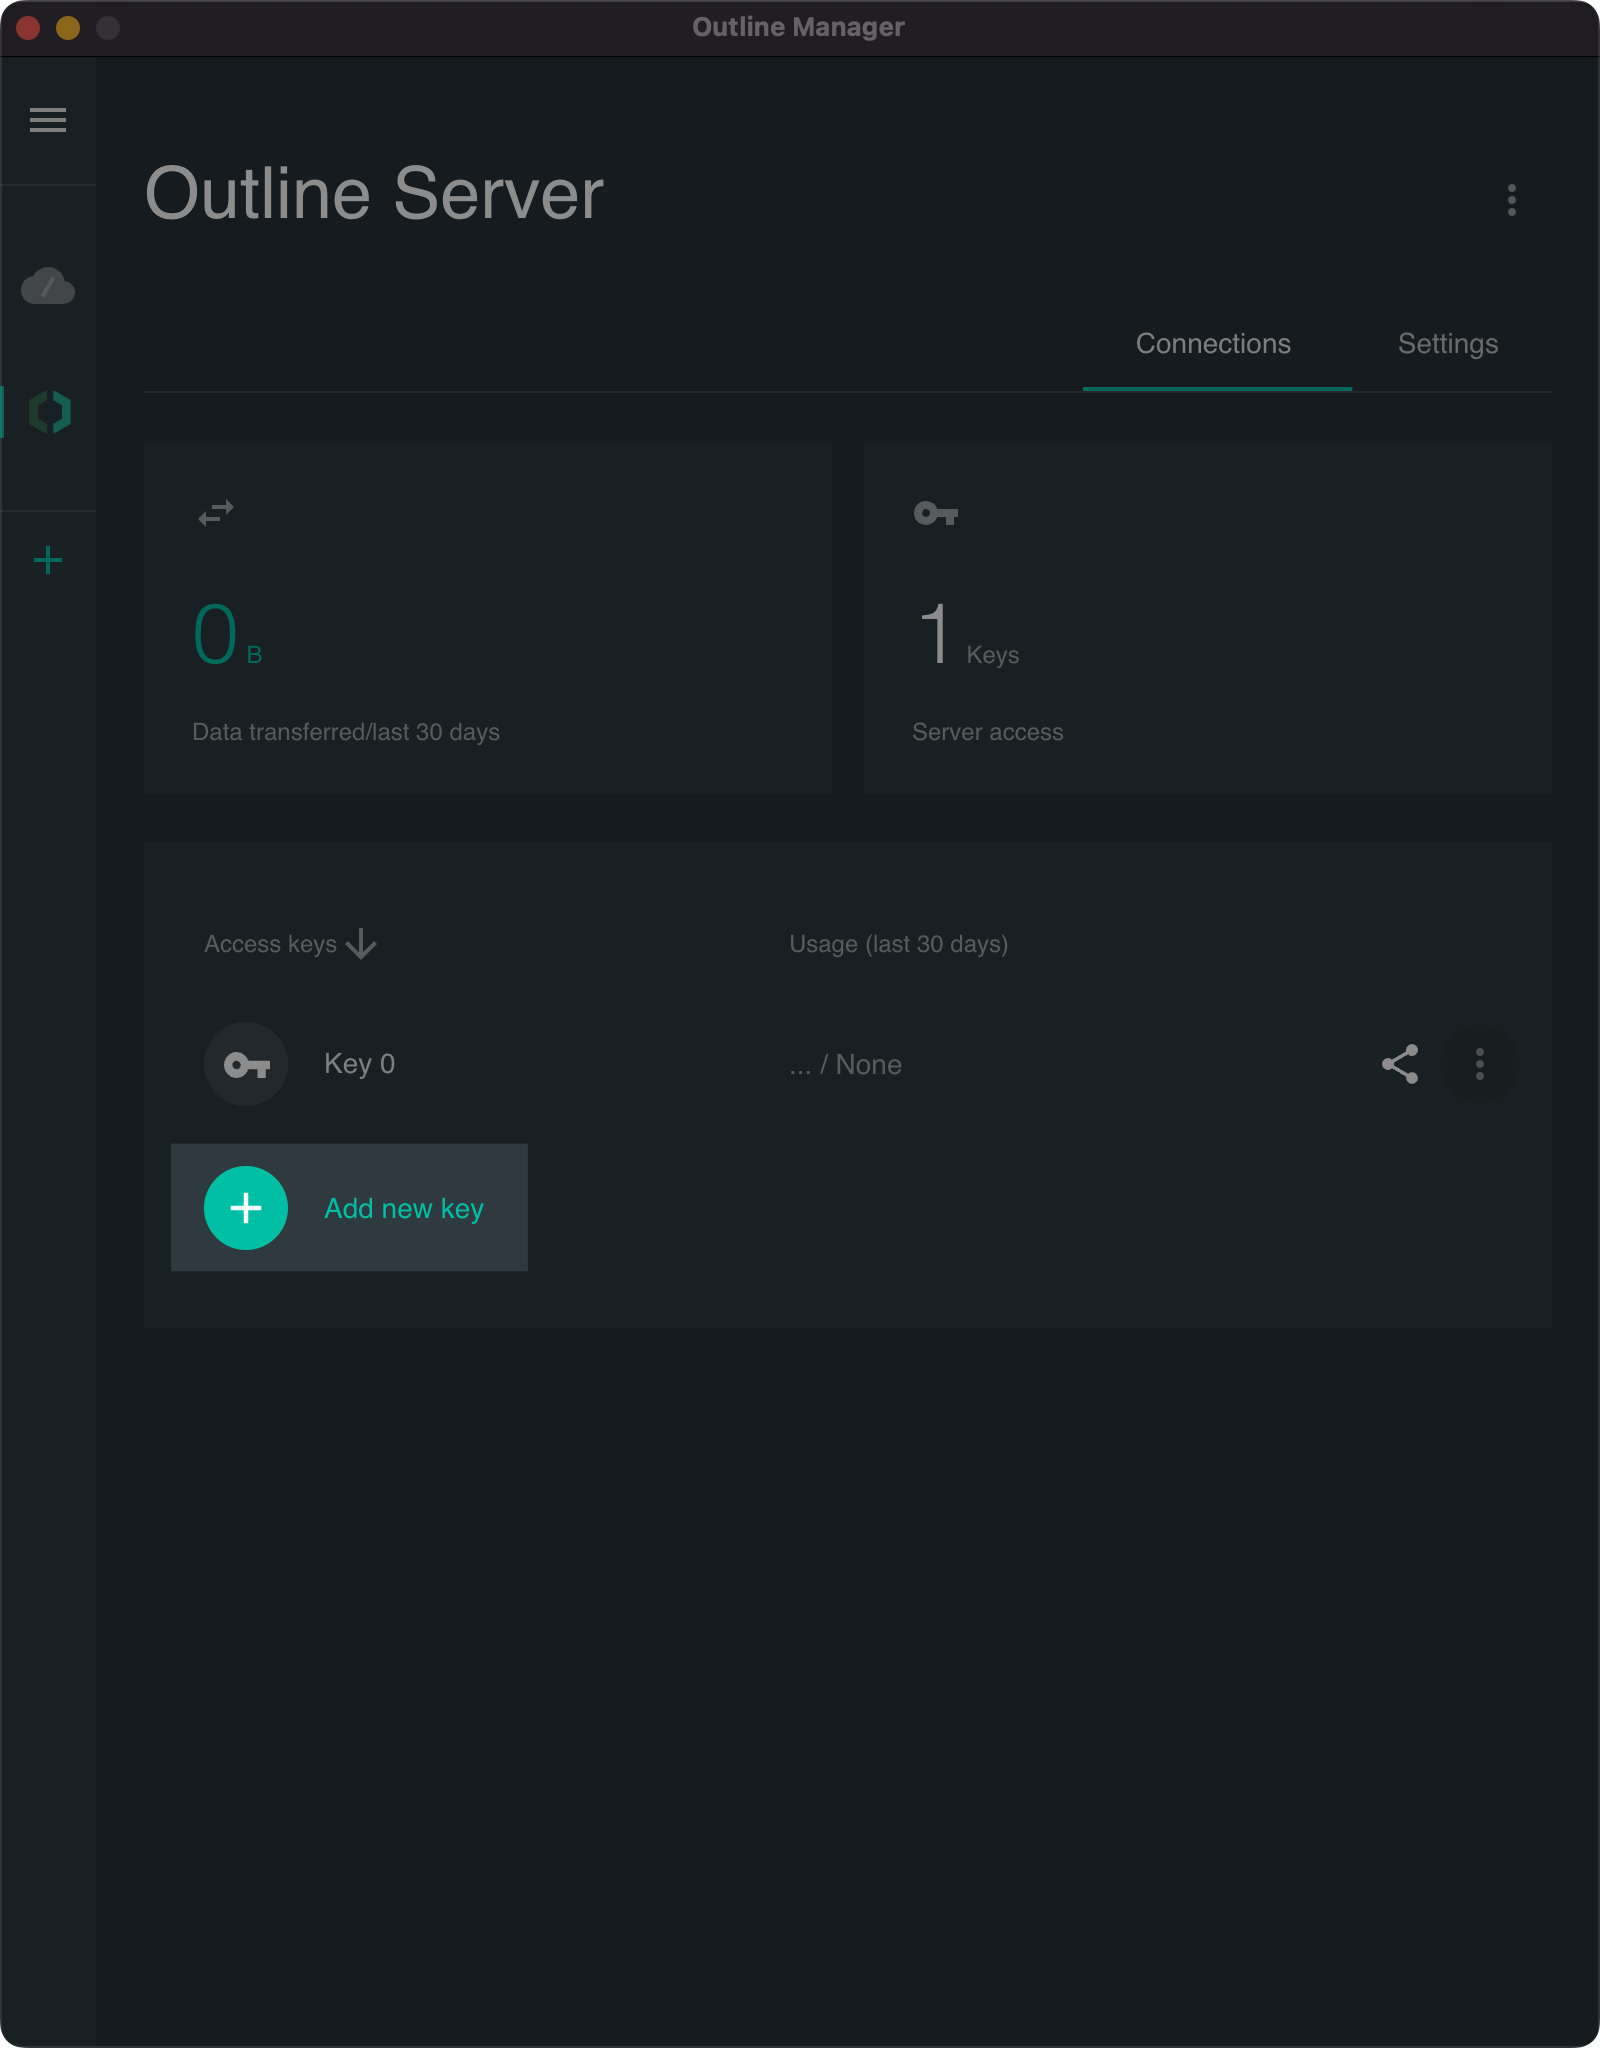This screenshot has width=1600, height=2048.
Task: Open the hamburger menu in the sidebar
Action: click(x=48, y=120)
